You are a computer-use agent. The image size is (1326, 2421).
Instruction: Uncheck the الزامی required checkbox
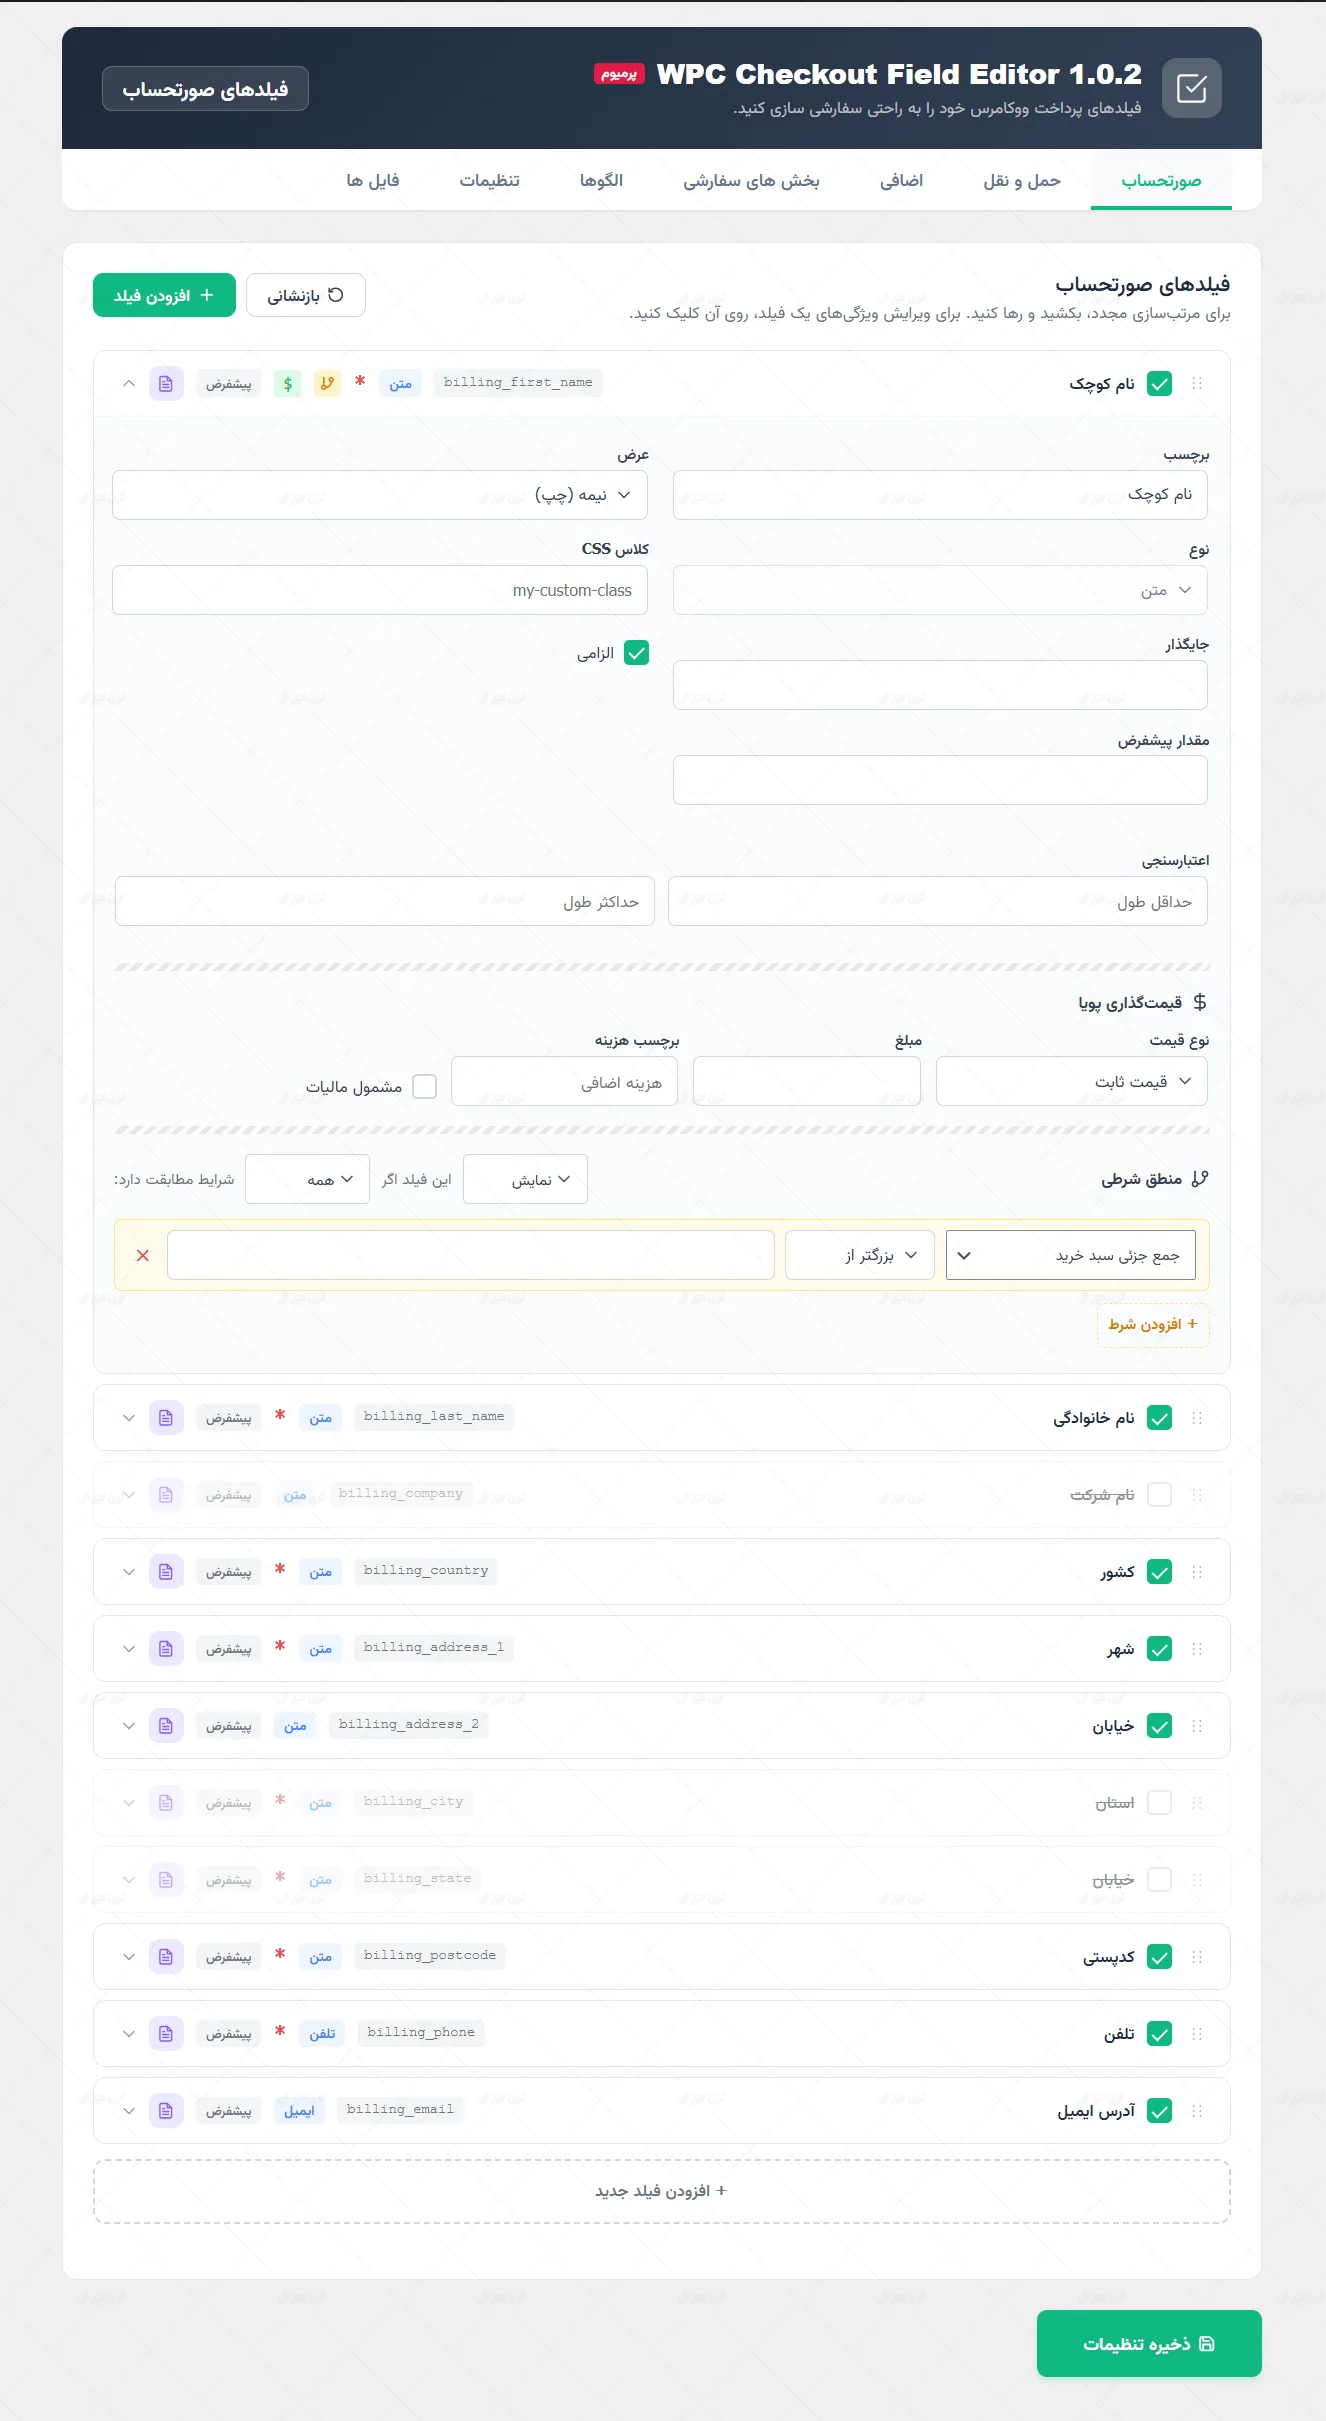[636, 652]
